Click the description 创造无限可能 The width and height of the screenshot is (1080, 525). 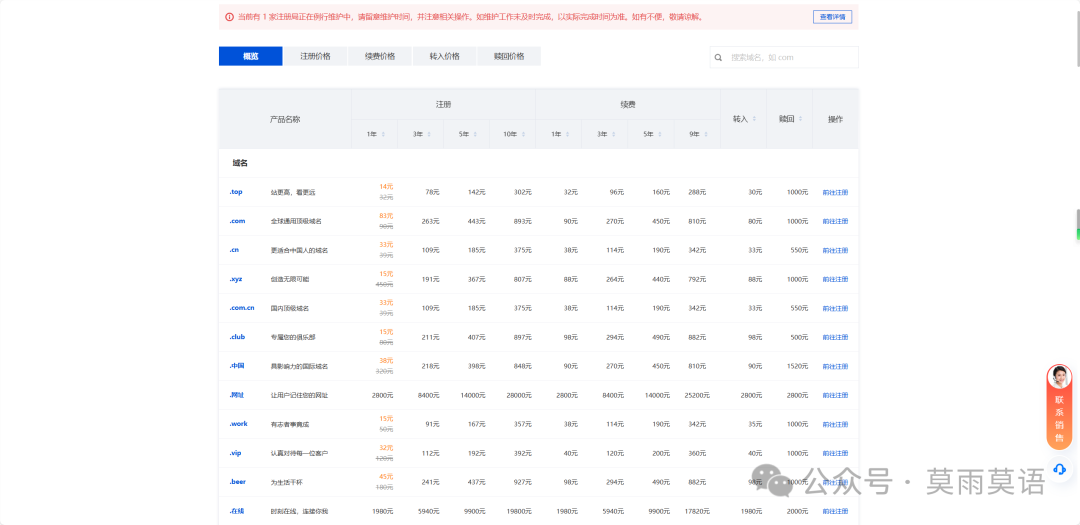click(x=290, y=279)
